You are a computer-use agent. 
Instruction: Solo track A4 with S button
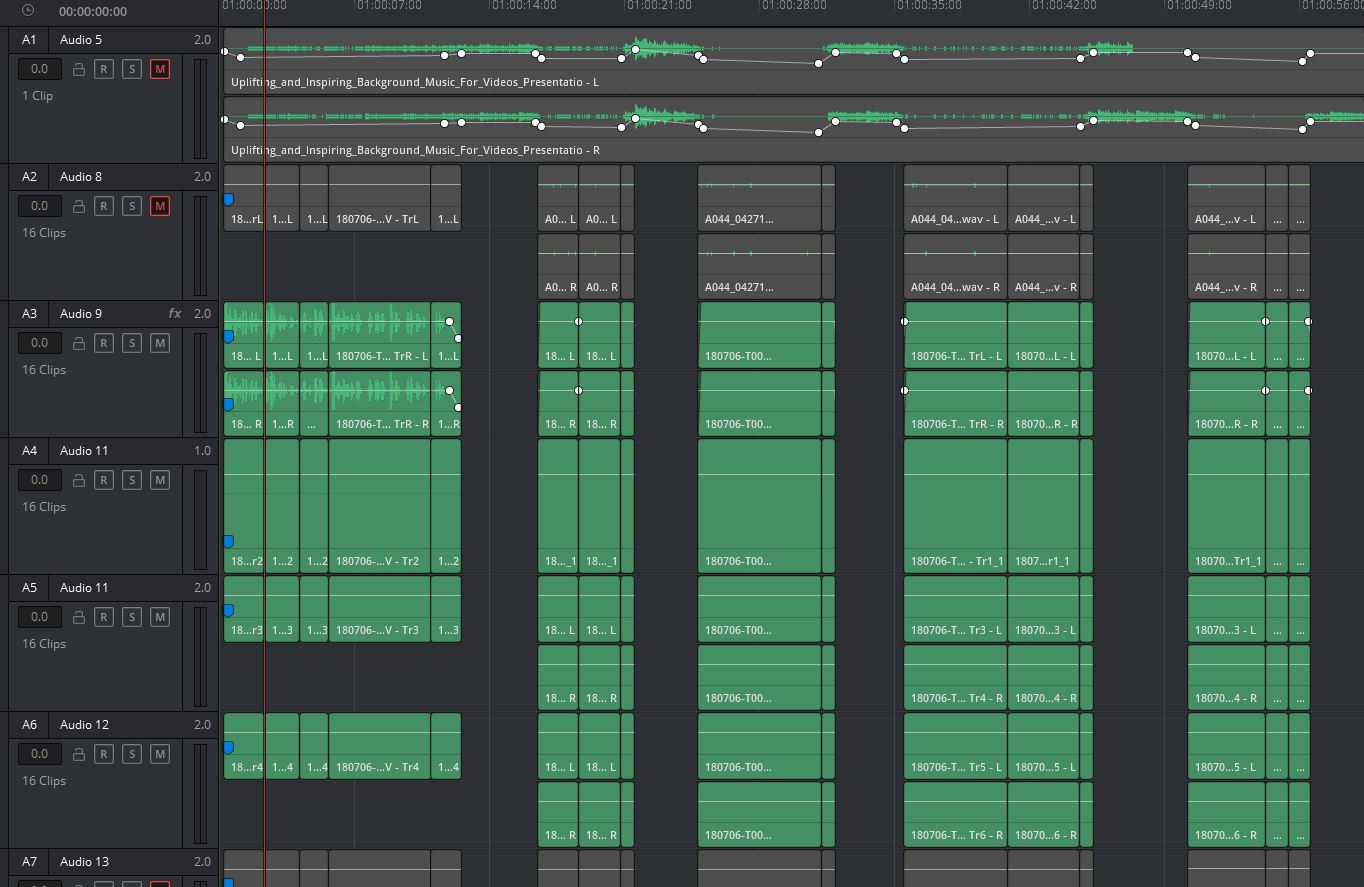[131, 480]
